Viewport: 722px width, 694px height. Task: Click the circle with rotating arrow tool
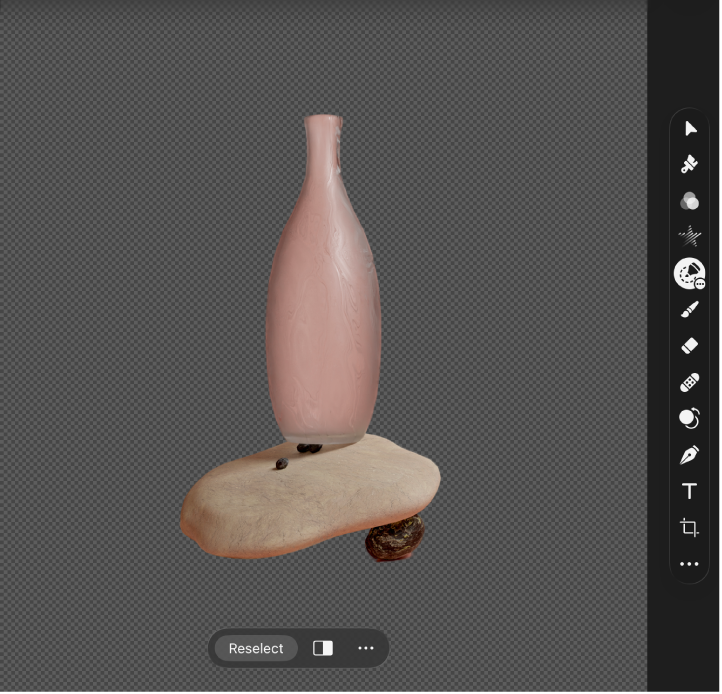[x=689, y=418]
